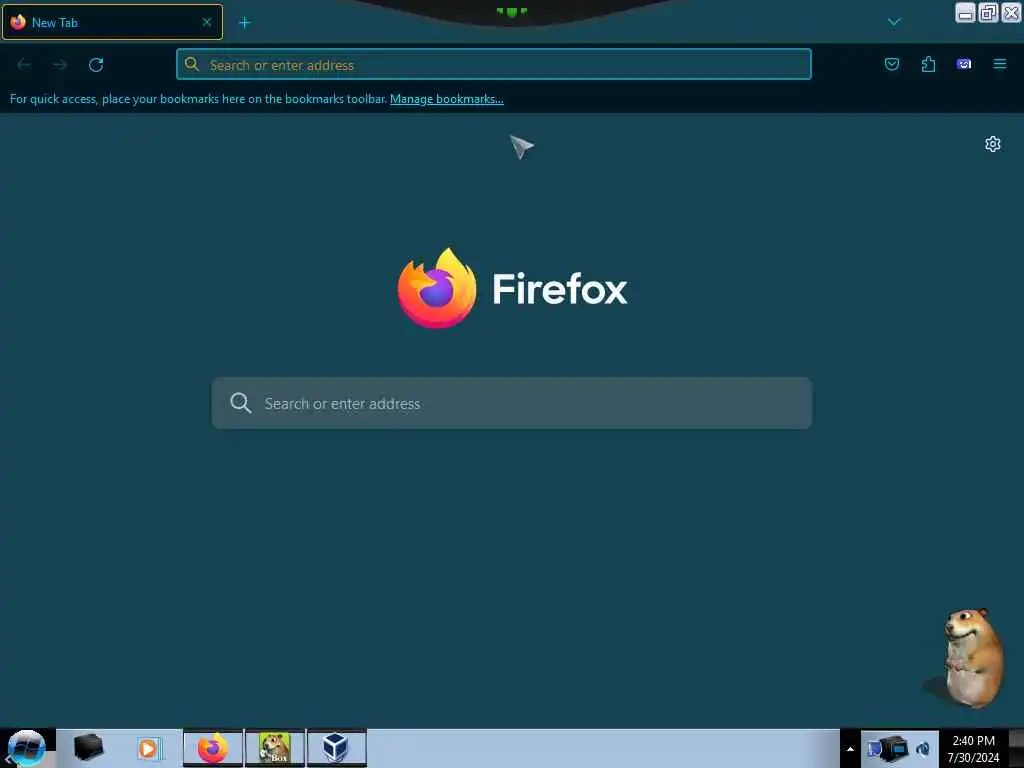Focus the center Search or enter address box
1024x768 pixels.
[512, 403]
